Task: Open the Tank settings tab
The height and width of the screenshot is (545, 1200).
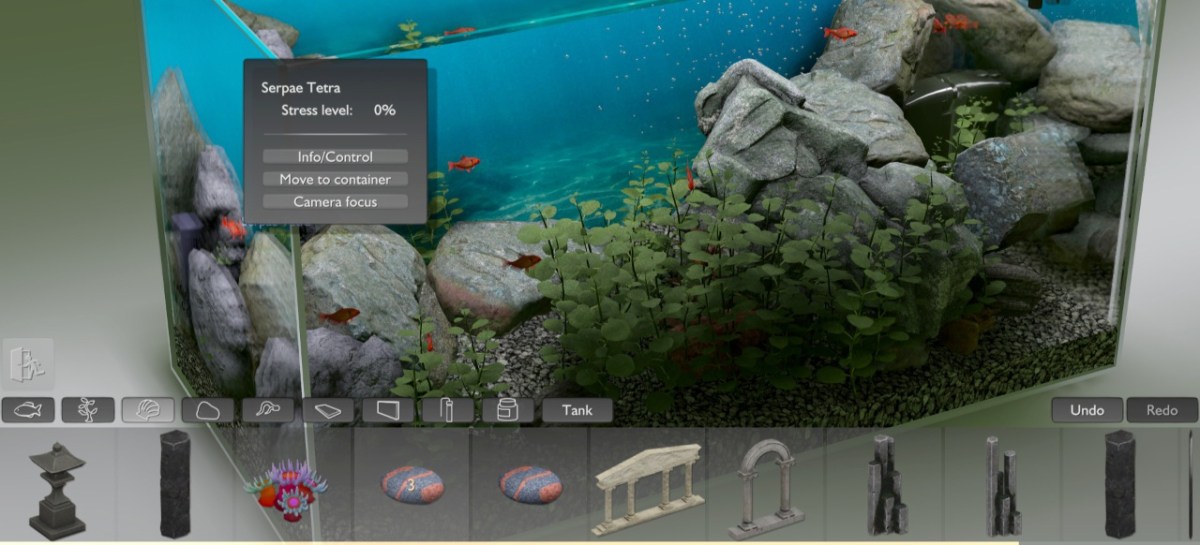Action: coord(577,410)
